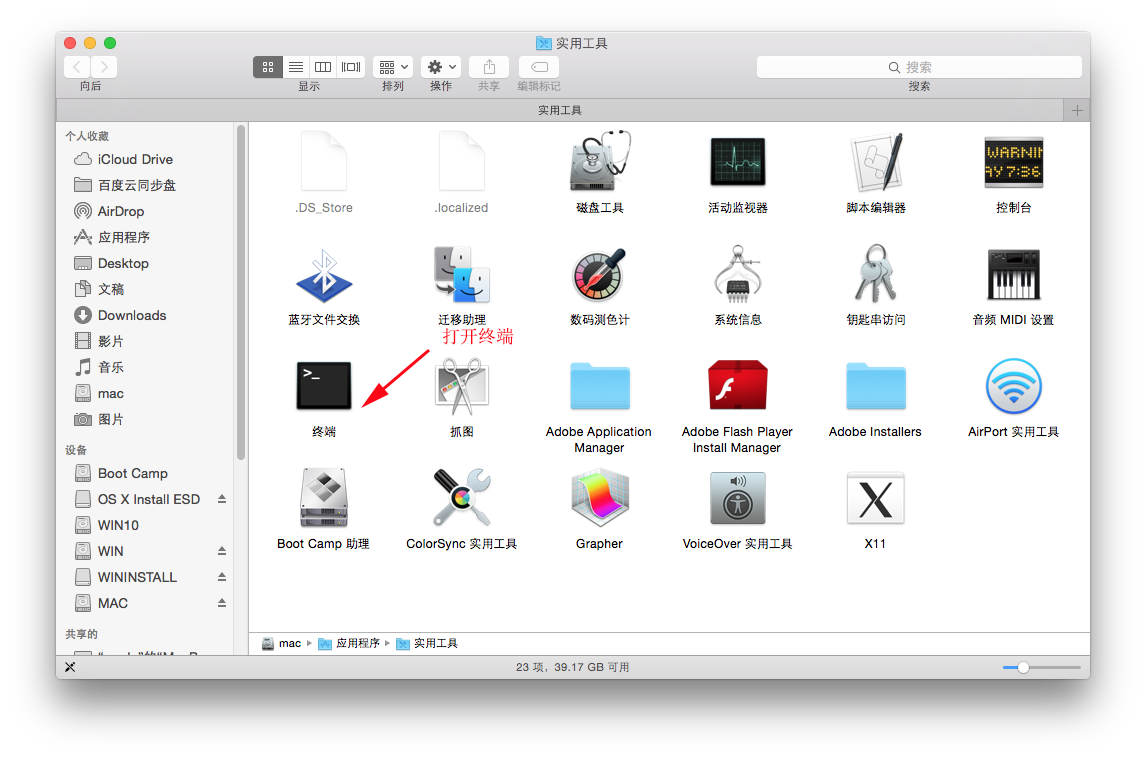This screenshot has width=1146, height=759.
Task: Select AirDrop in the sidebar
Action: [x=121, y=211]
